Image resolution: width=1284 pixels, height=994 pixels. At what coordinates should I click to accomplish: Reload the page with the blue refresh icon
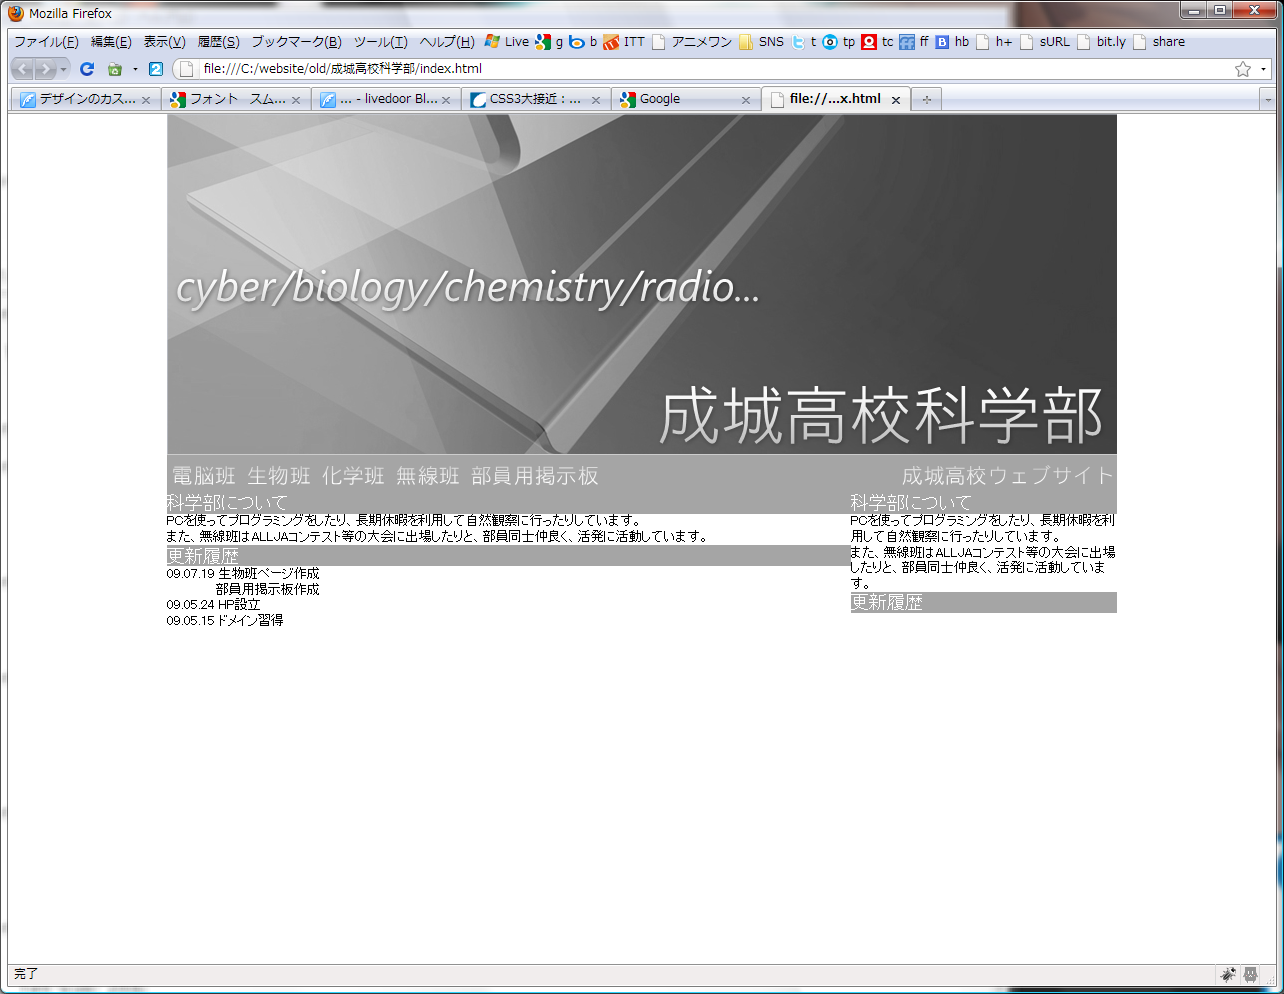point(87,69)
